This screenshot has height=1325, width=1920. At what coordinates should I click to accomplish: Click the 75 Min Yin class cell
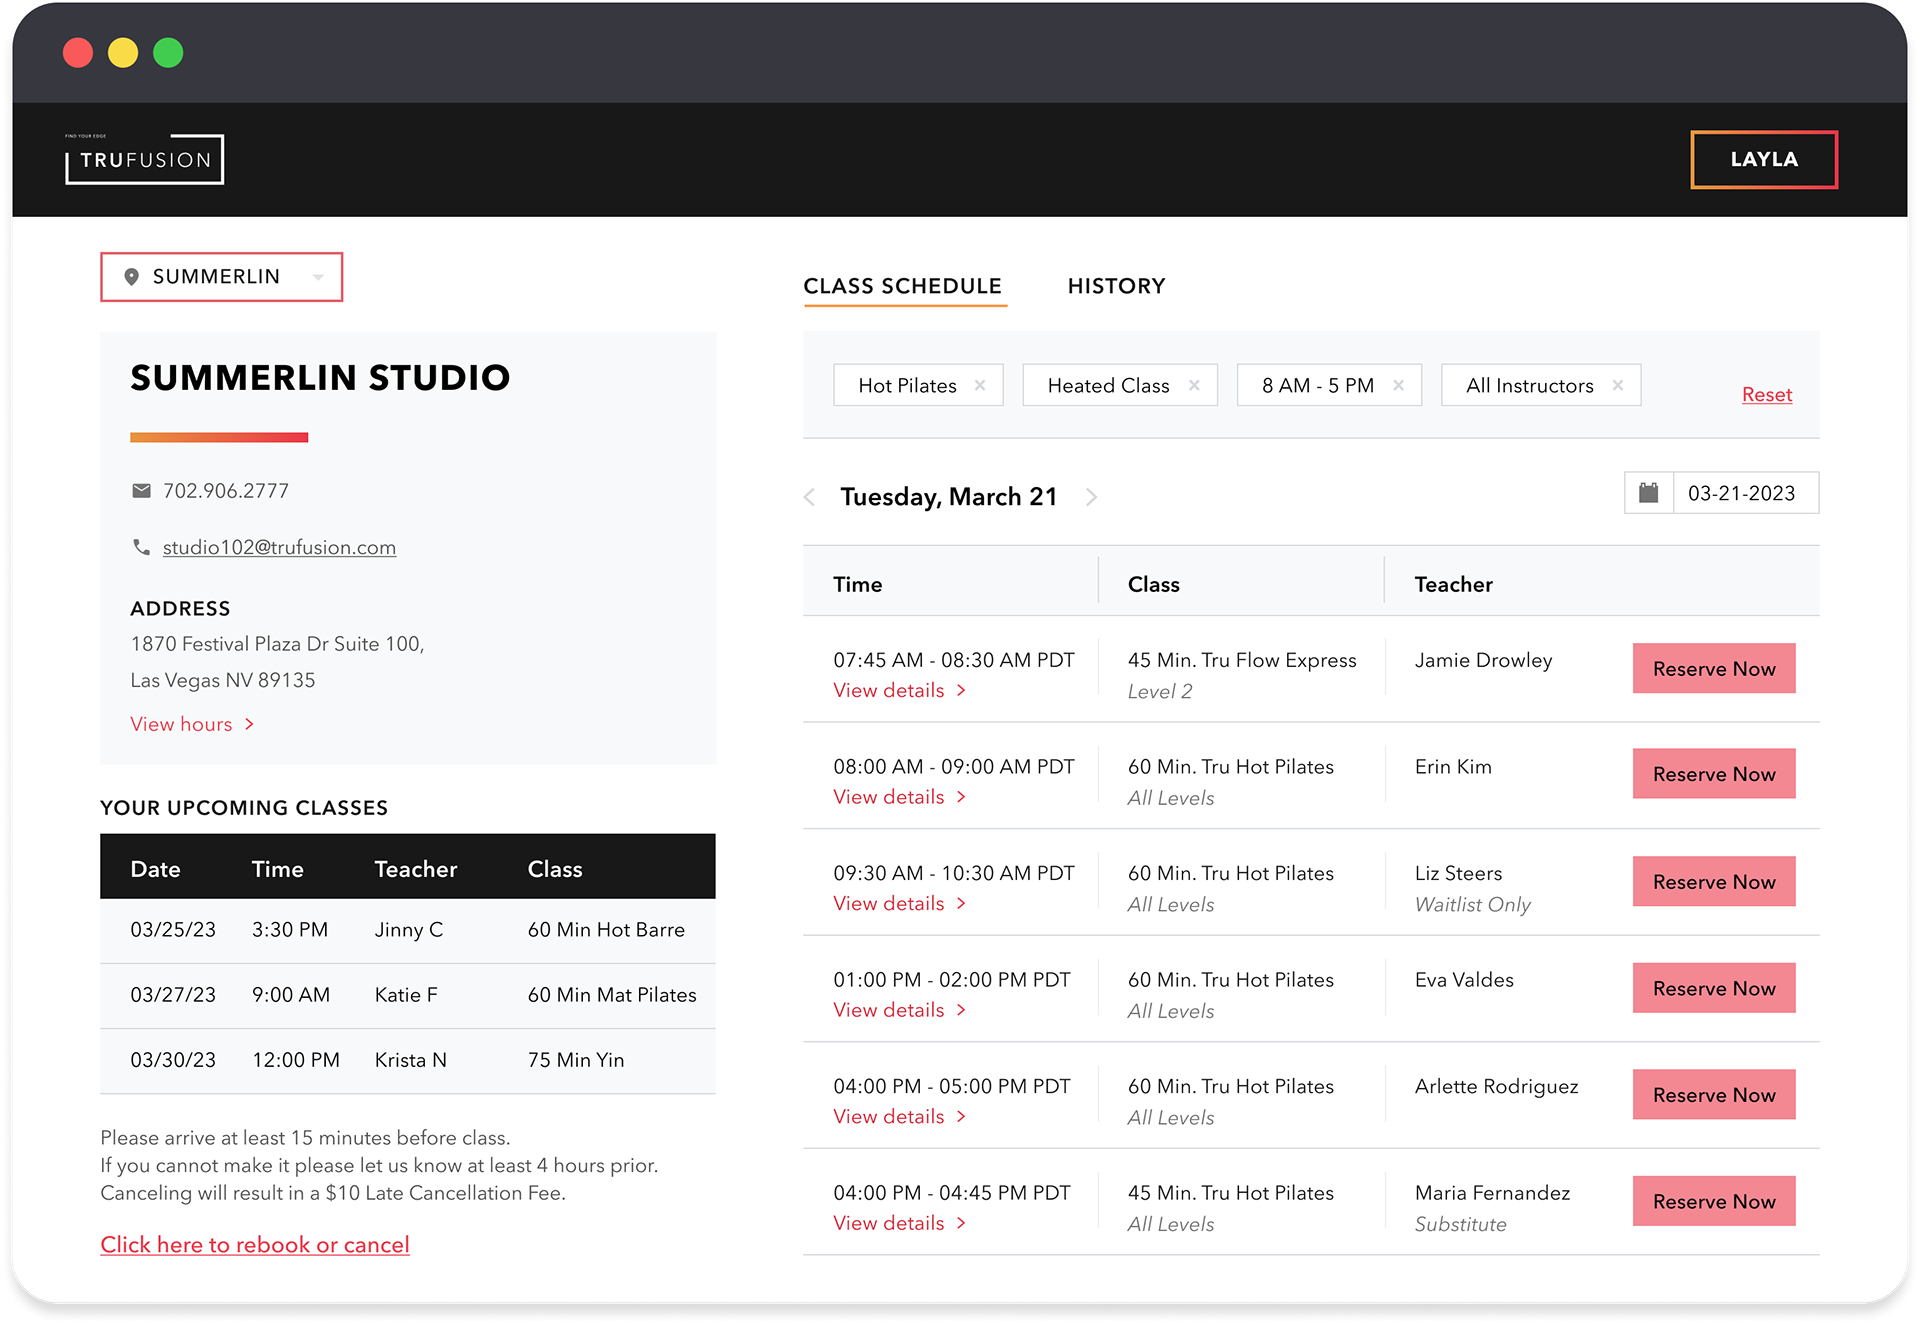(576, 1060)
